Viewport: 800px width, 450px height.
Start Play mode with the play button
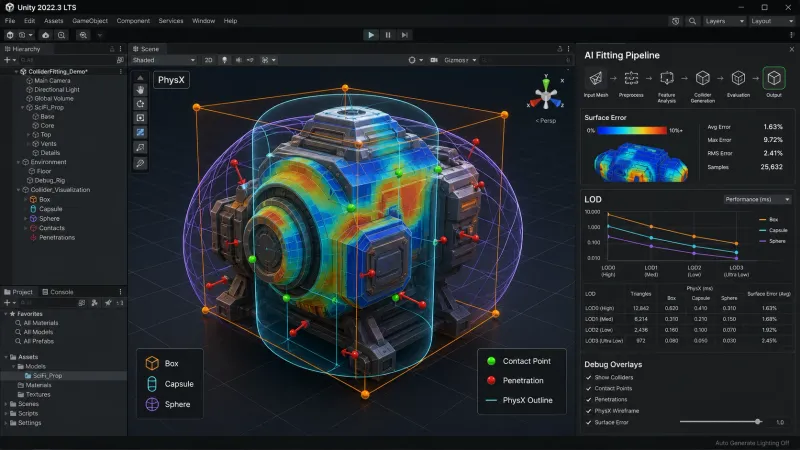[x=371, y=35]
